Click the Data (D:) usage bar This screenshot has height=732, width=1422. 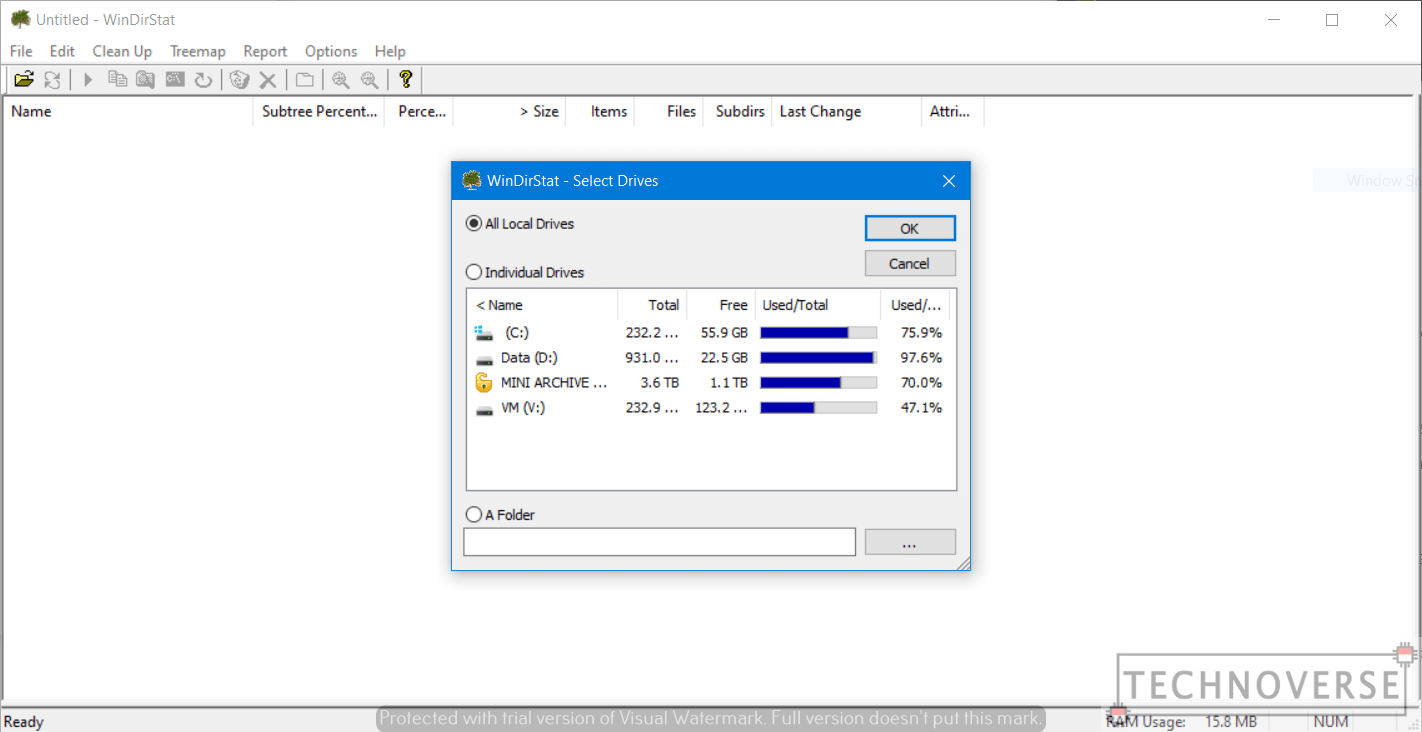[819, 358]
